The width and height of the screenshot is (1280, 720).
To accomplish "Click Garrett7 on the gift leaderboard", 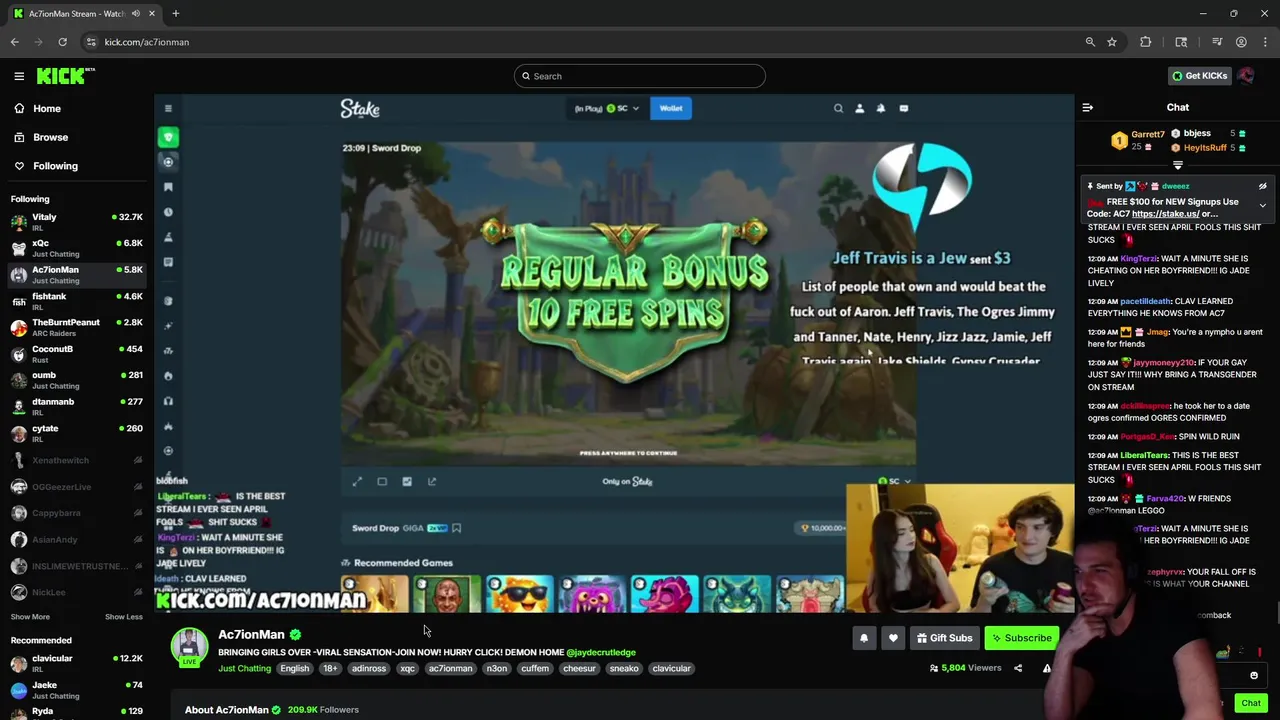I will [x=1148, y=134].
